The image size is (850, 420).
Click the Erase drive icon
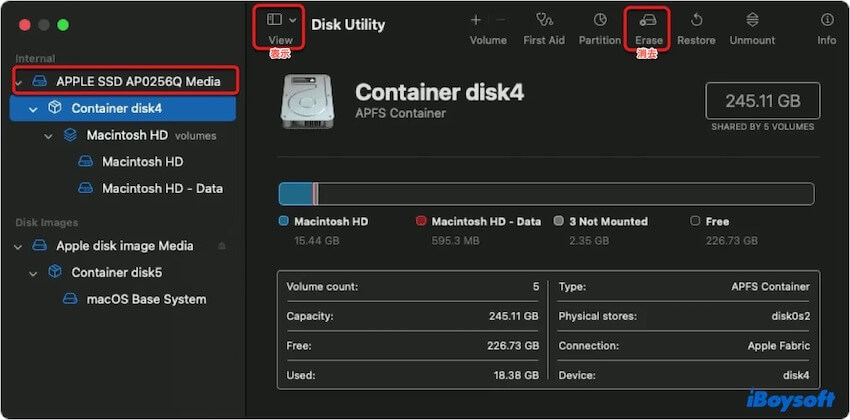pyautogui.click(x=648, y=20)
